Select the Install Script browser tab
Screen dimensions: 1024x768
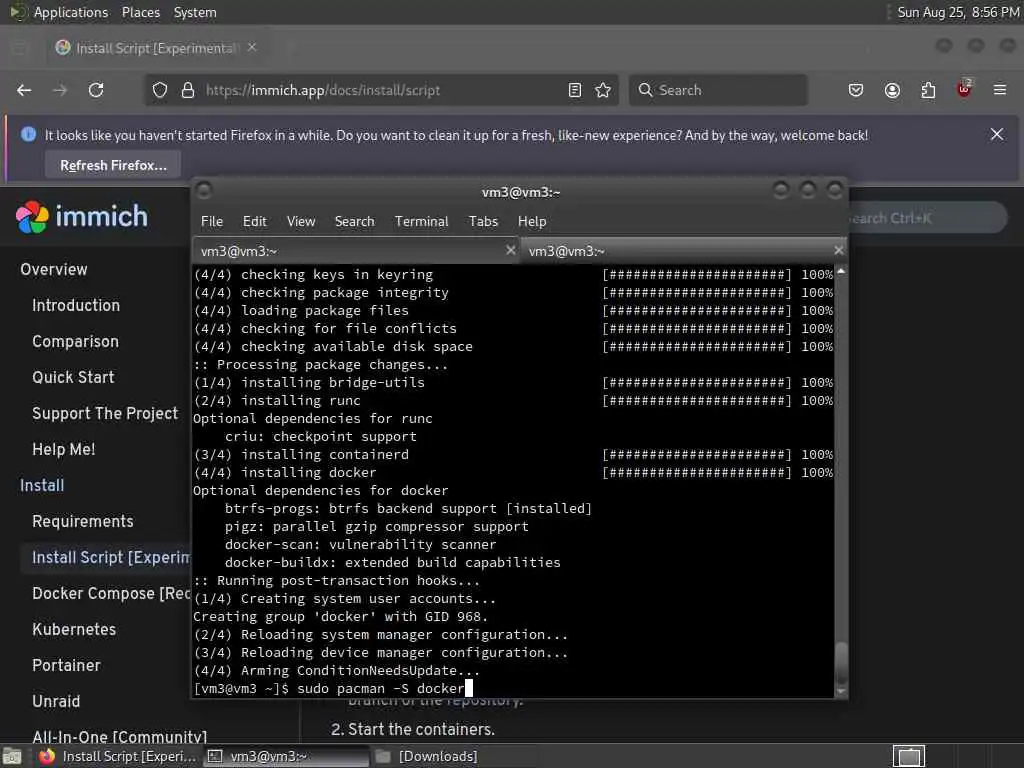coord(155,48)
